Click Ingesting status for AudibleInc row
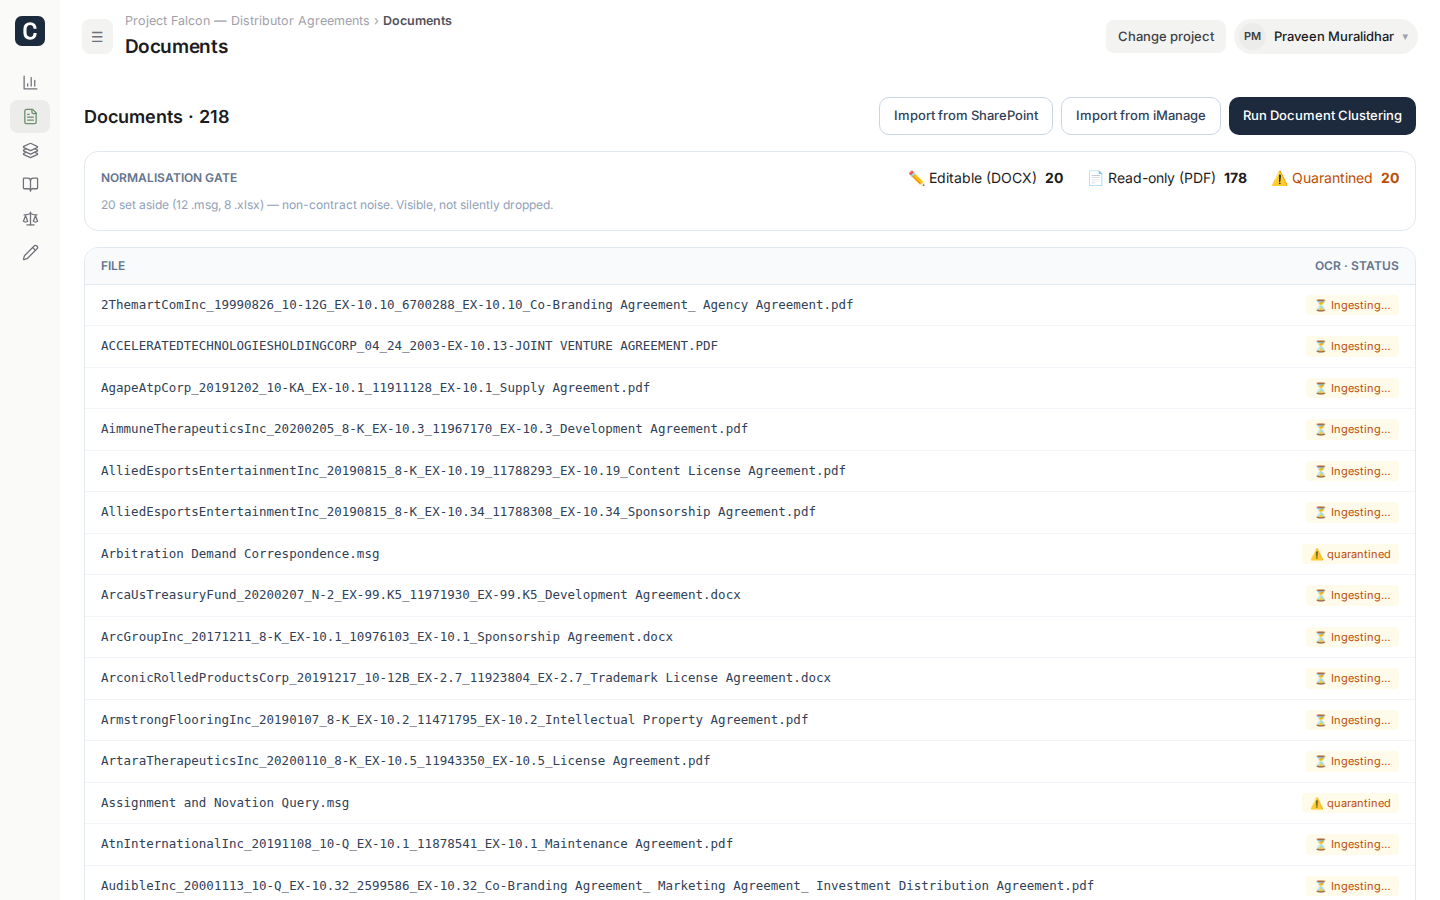This screenshot has height=900, width=1440. (x=1352, y=886)
